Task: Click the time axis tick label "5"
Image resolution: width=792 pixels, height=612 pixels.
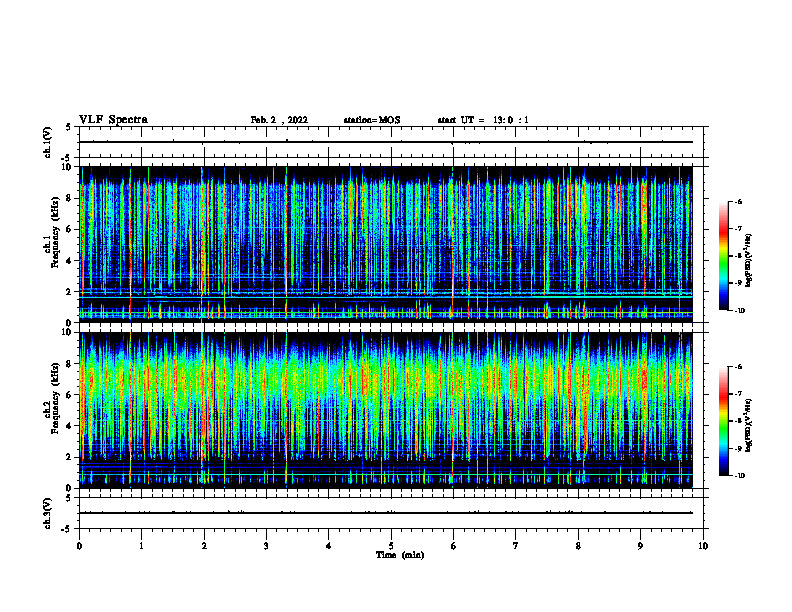Action: coord(391,546)
